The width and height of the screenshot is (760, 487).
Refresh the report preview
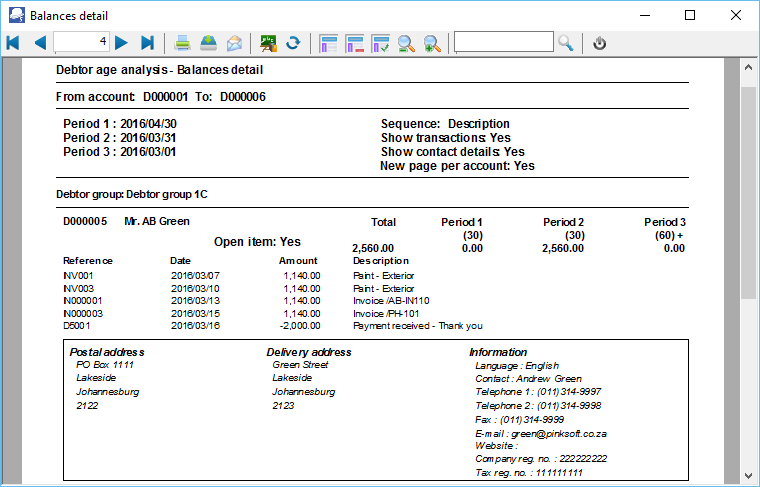(x=293, y=42)
